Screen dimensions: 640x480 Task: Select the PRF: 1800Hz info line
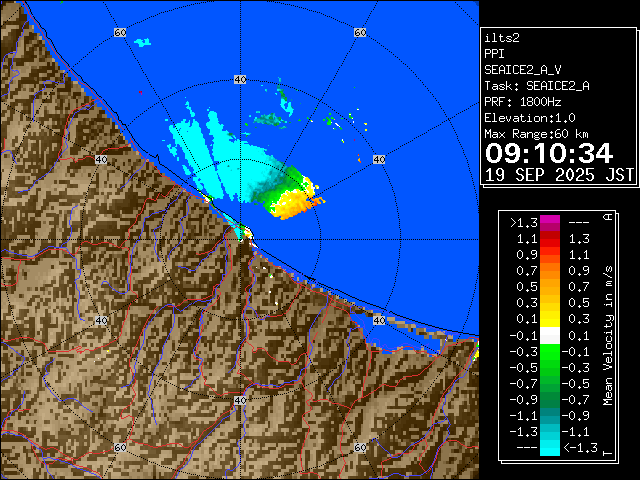coord(524,102)
